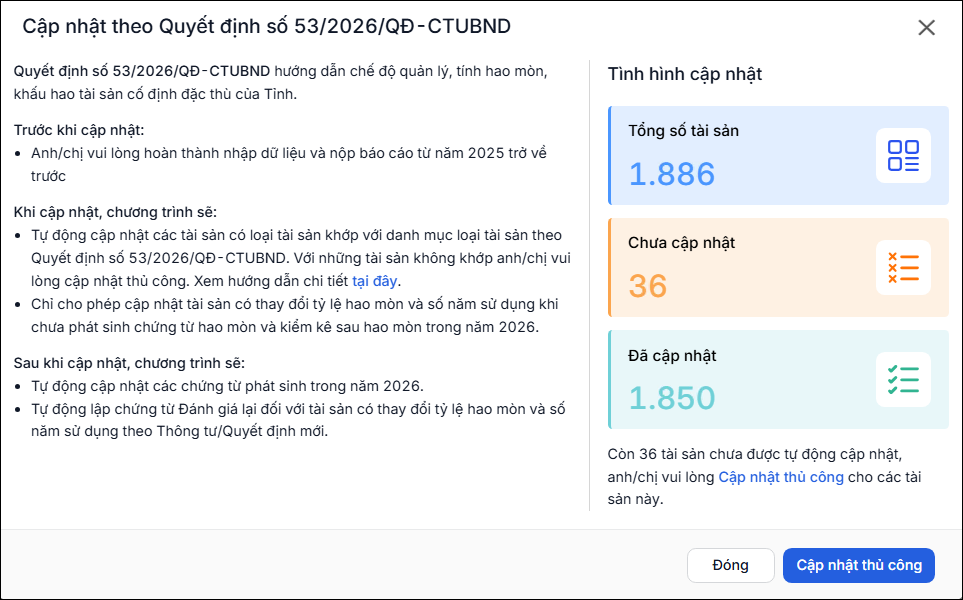Click the teal updated count 1.850

pyautogui.click(x=672, y=398)
